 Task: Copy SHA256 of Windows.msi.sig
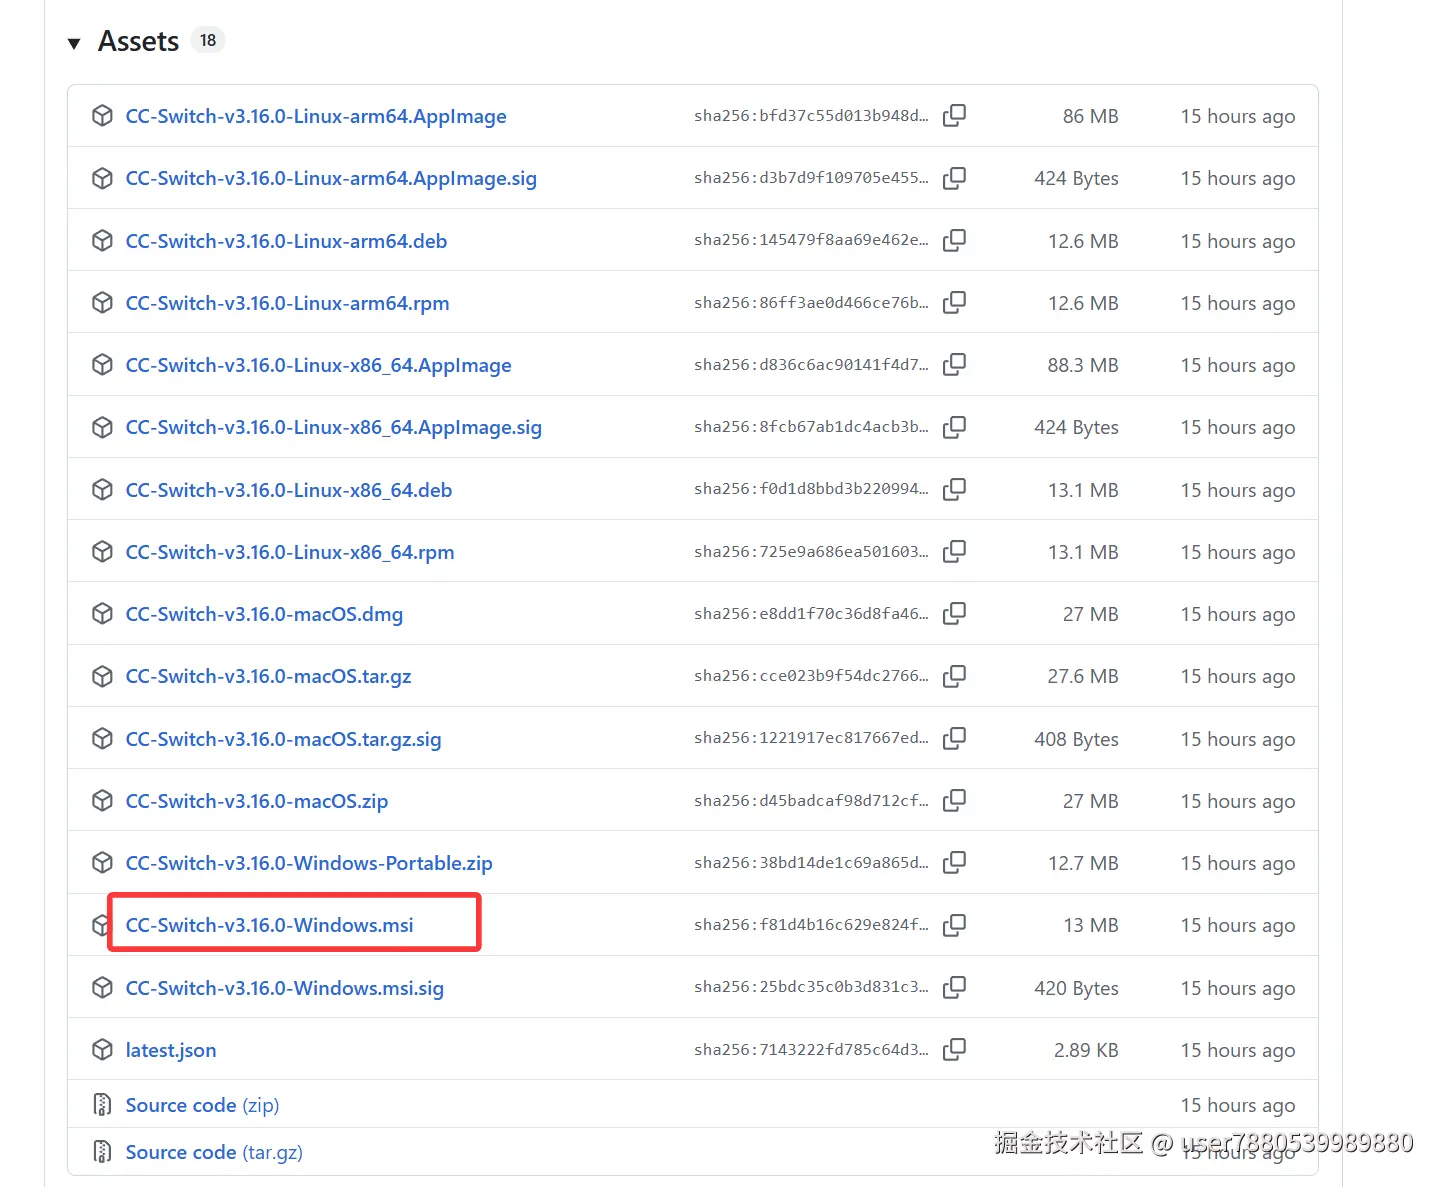click(955, 987)
